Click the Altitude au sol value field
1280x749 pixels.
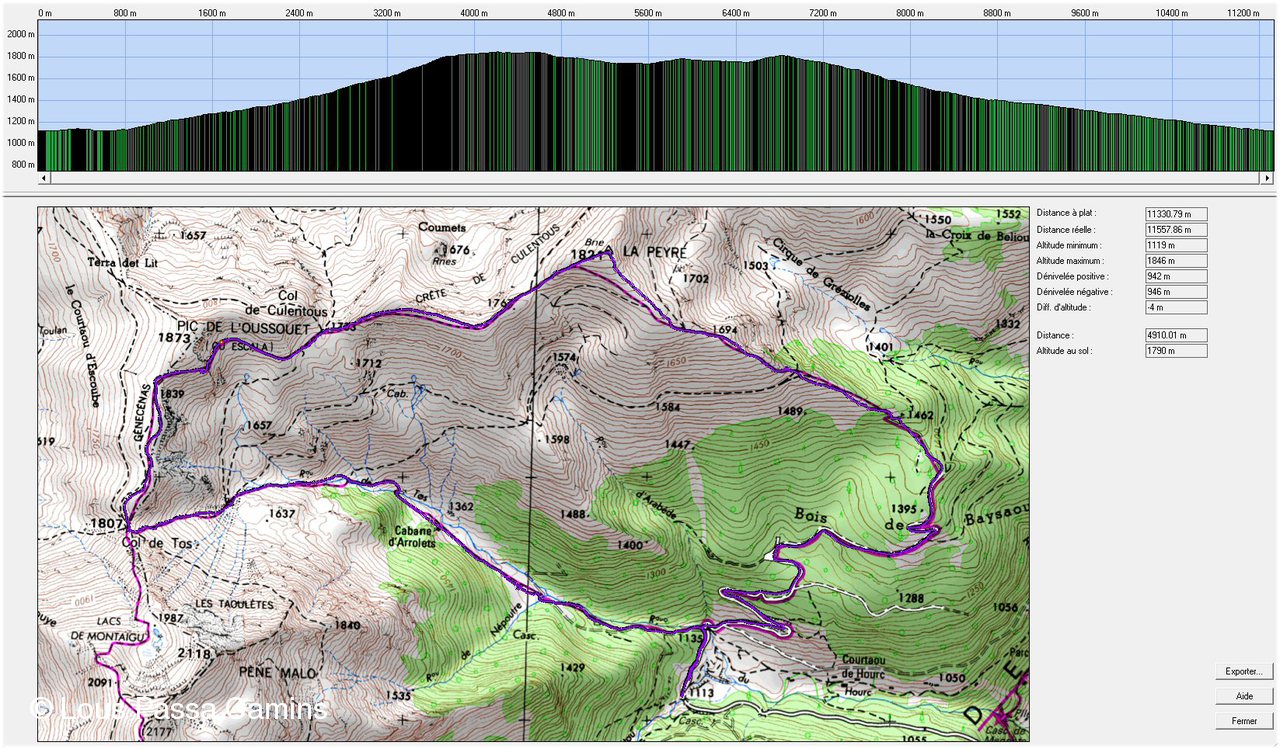(x=1176, y=351)
